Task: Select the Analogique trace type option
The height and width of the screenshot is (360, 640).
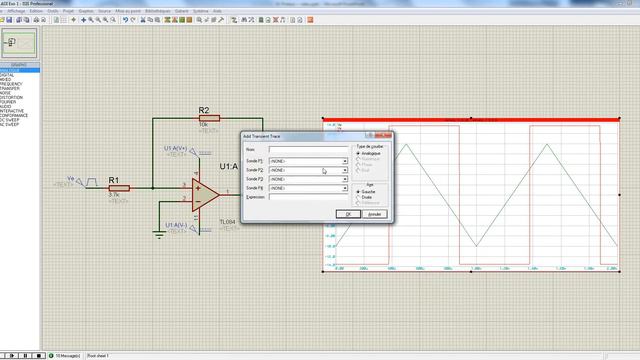Action: click(358, 153)
